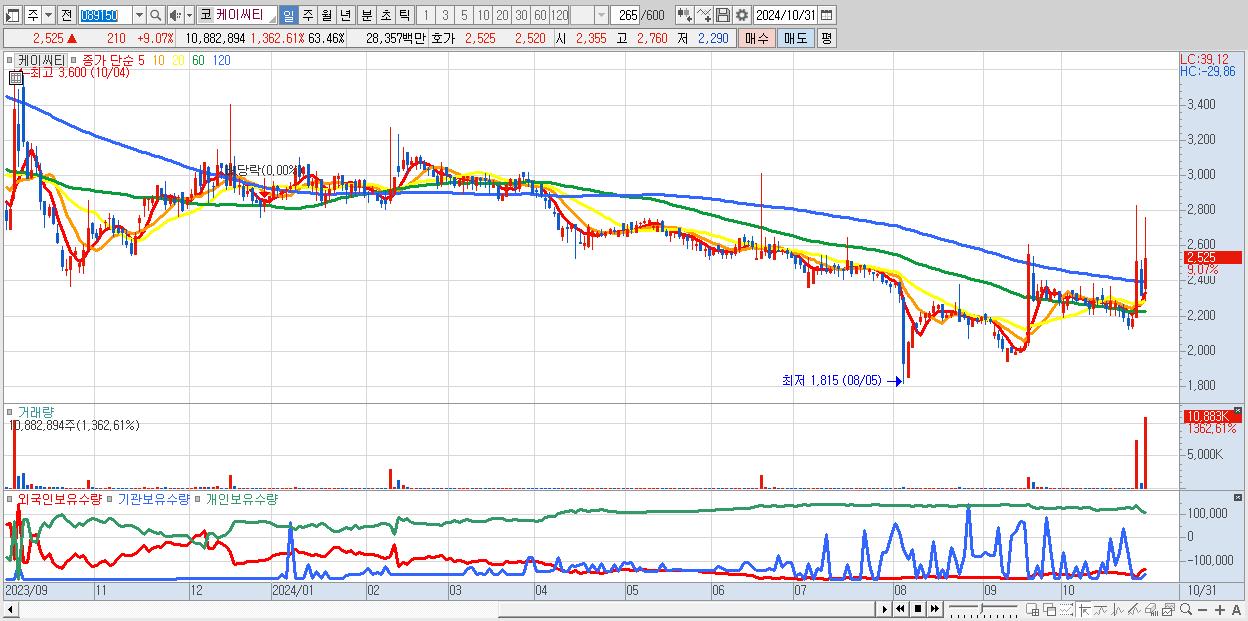Select the 30 interval button
This screenshot has height=621, width=1248.
click(x=521, y=15)
